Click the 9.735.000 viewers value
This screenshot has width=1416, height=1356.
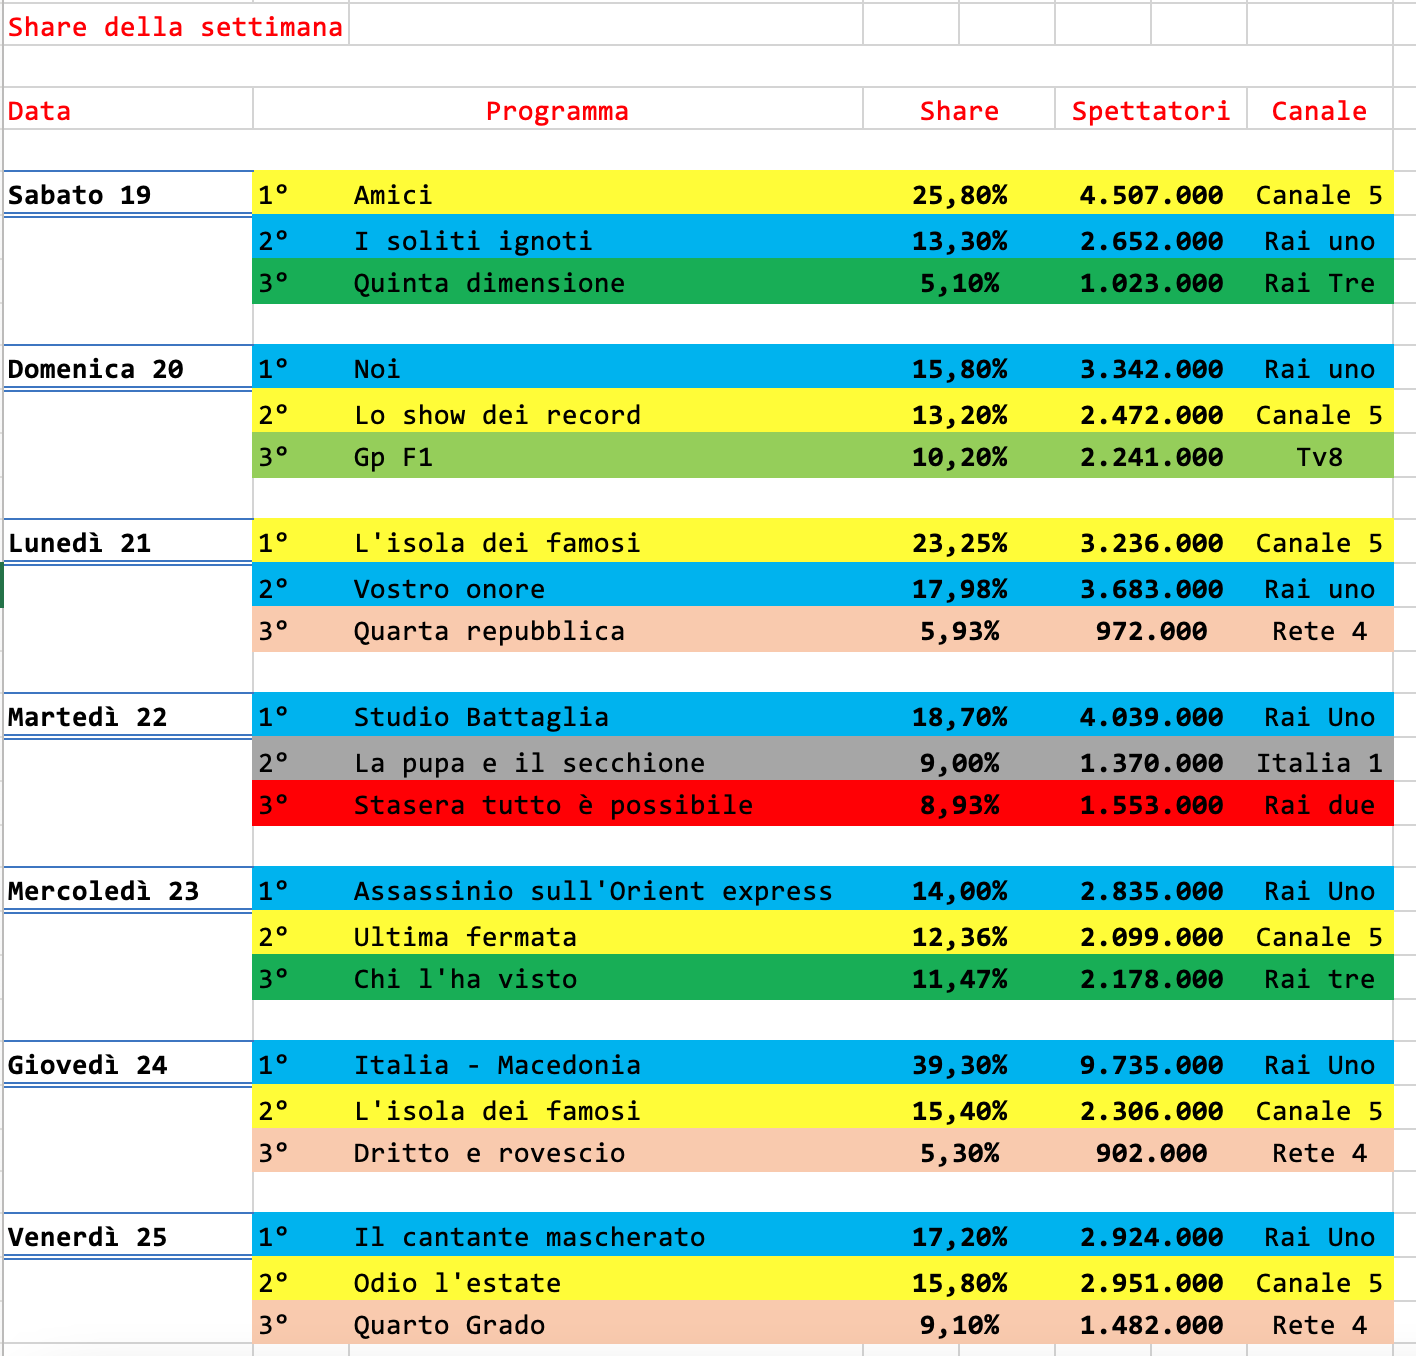[1150, 1065]
